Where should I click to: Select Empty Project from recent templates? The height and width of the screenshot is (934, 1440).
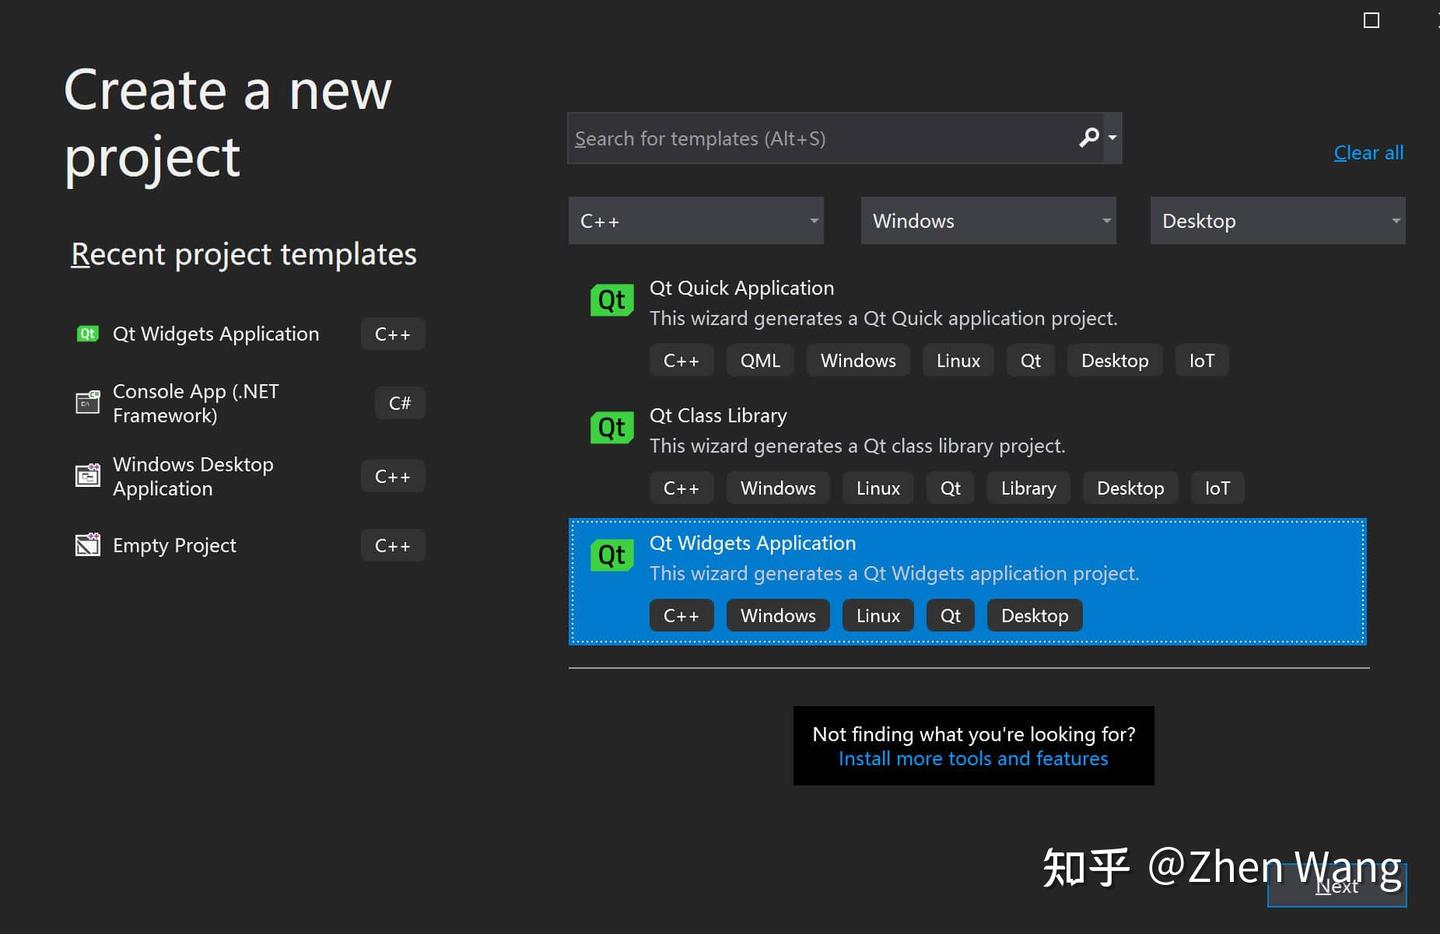174,544
